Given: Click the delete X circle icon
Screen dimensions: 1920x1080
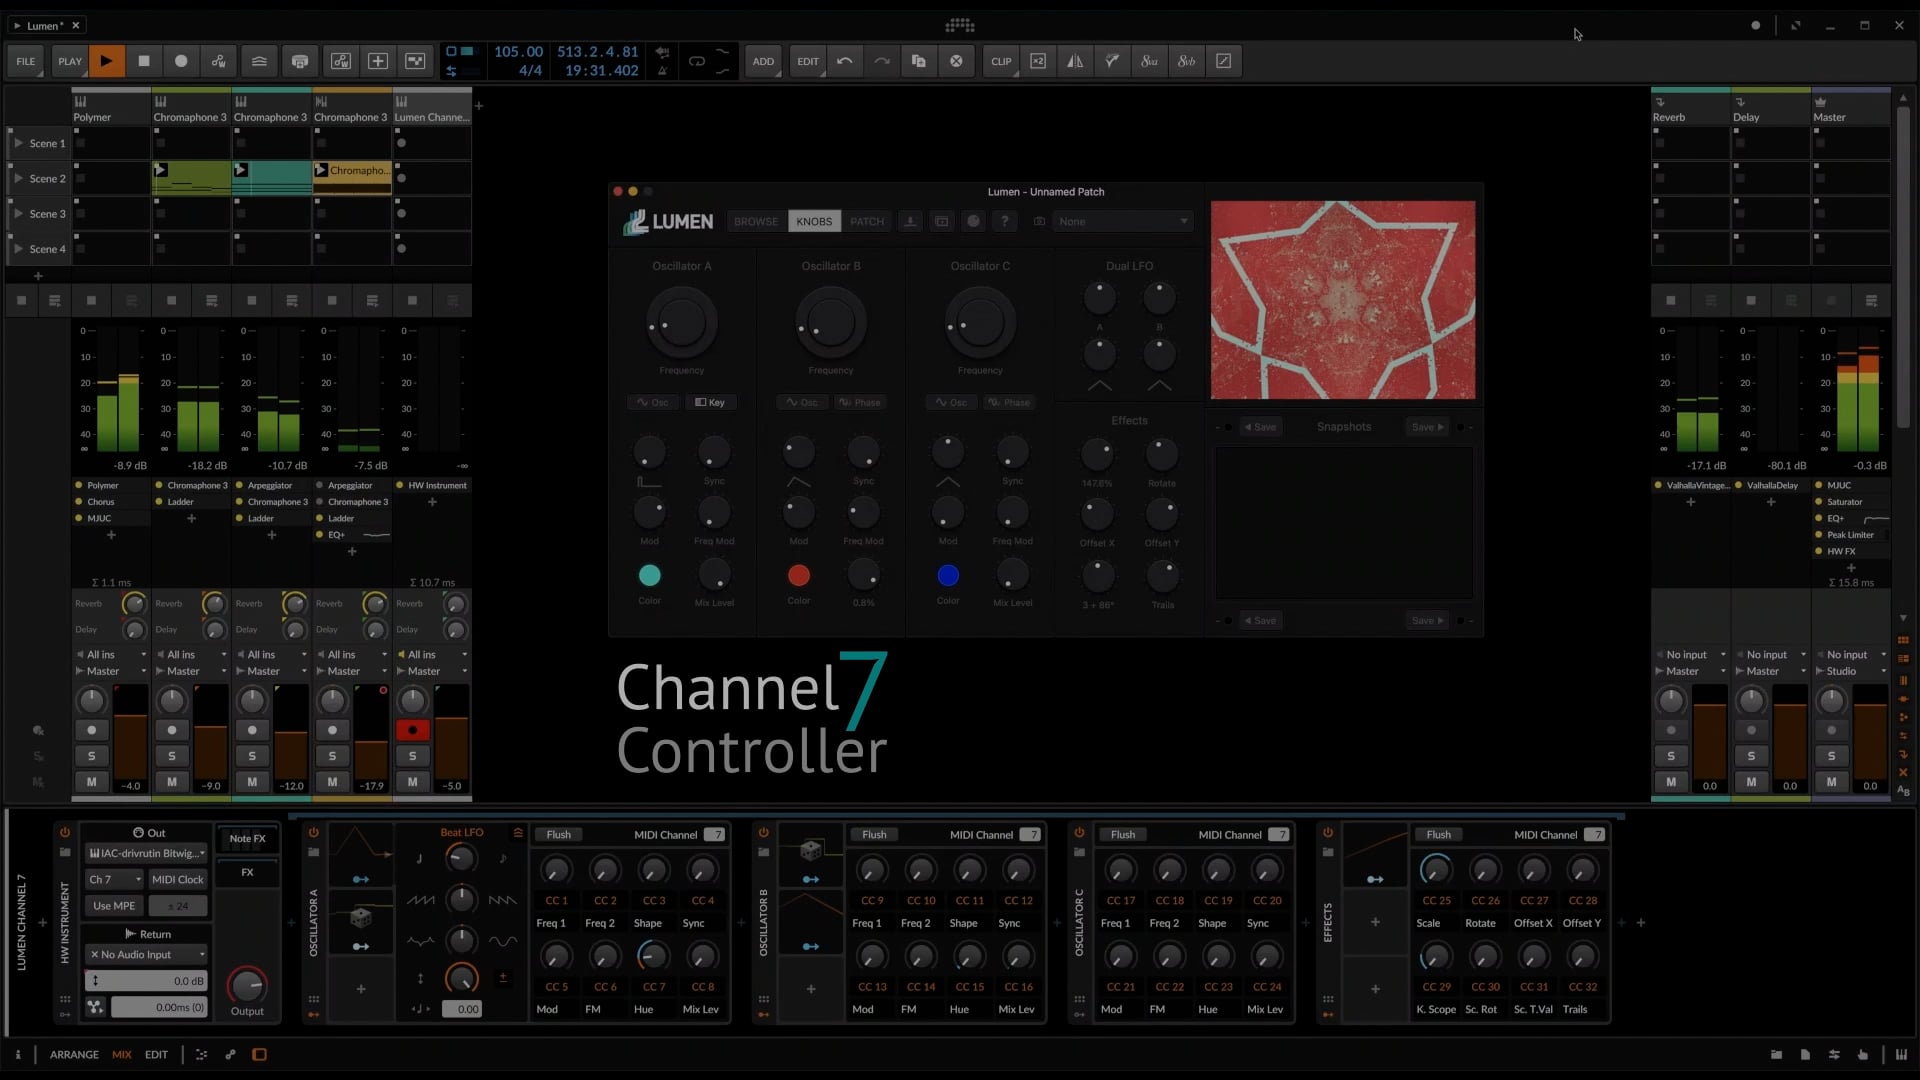Looking at the screenshot, I should coord(956,61).
